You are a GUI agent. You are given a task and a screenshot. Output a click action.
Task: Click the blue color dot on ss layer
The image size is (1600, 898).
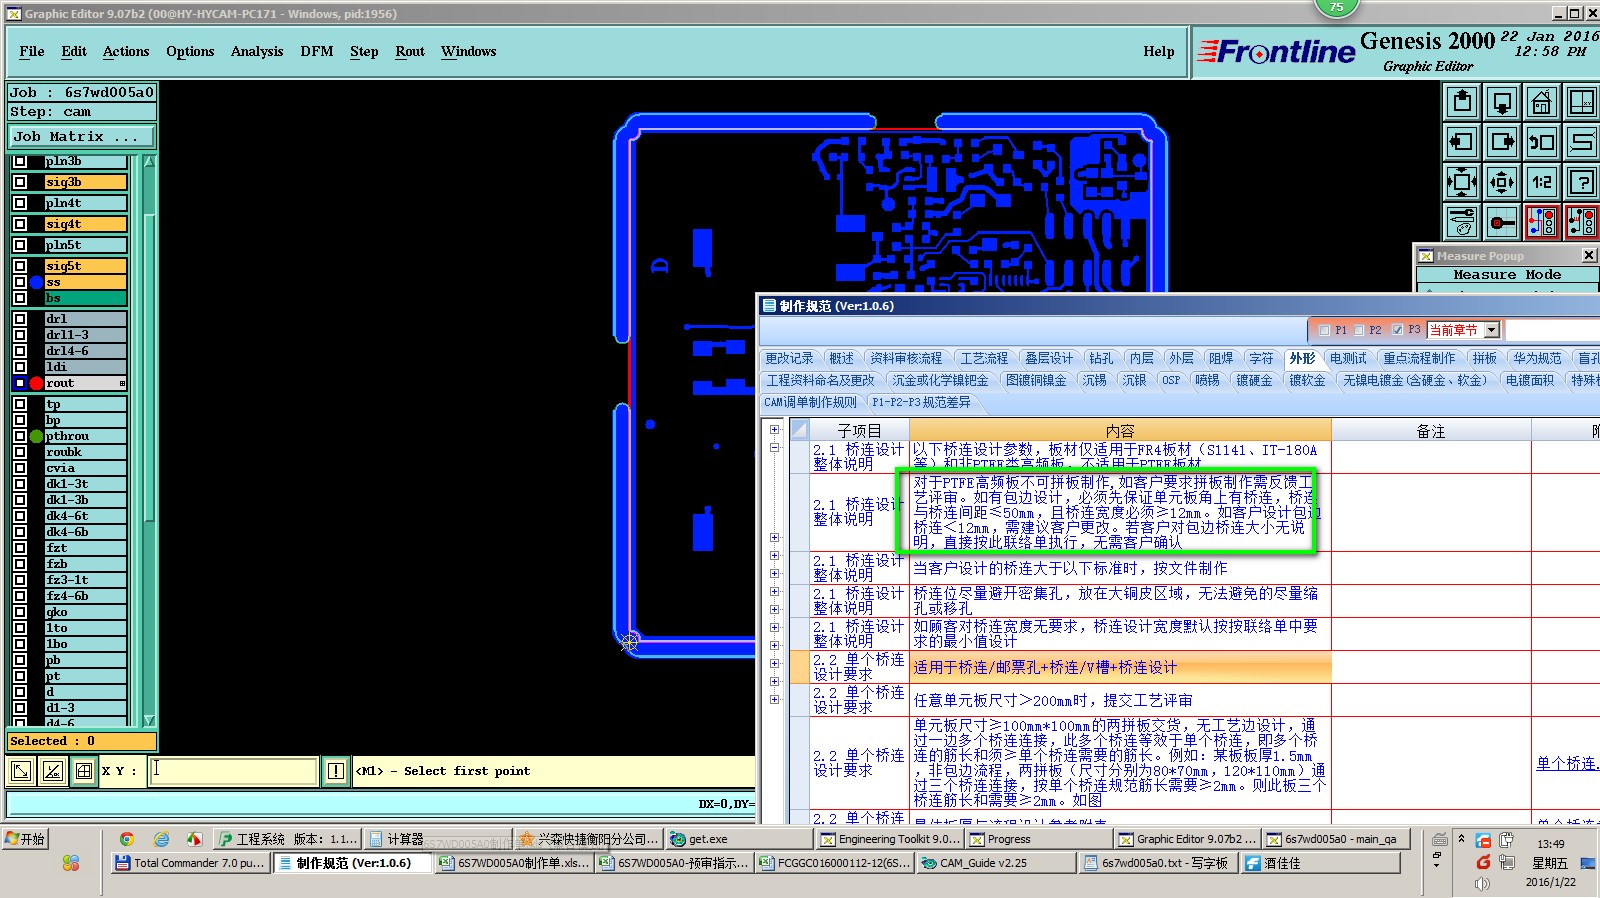click(x=36, y=283)
